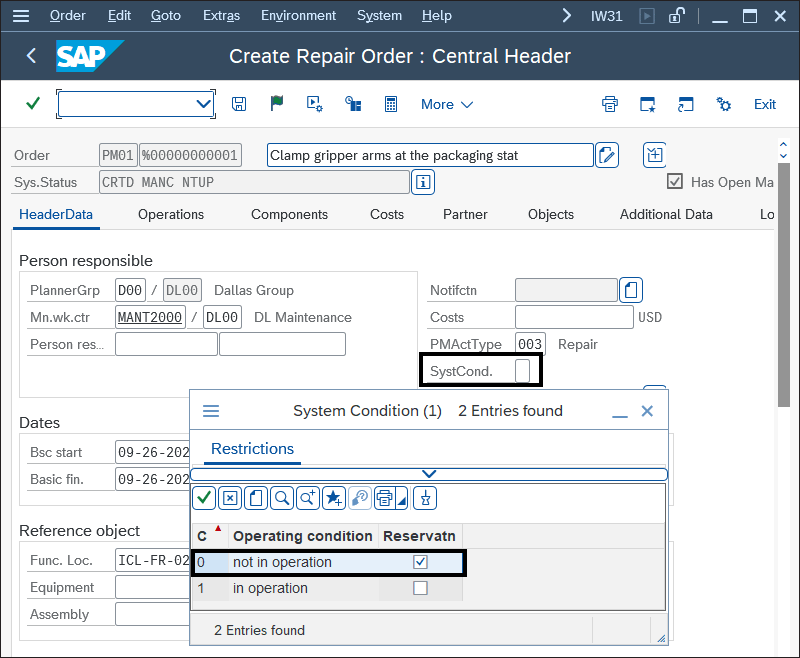Screen dimensions: 800x658
Task: Show system status info icon
Action: tap(423, 182)
